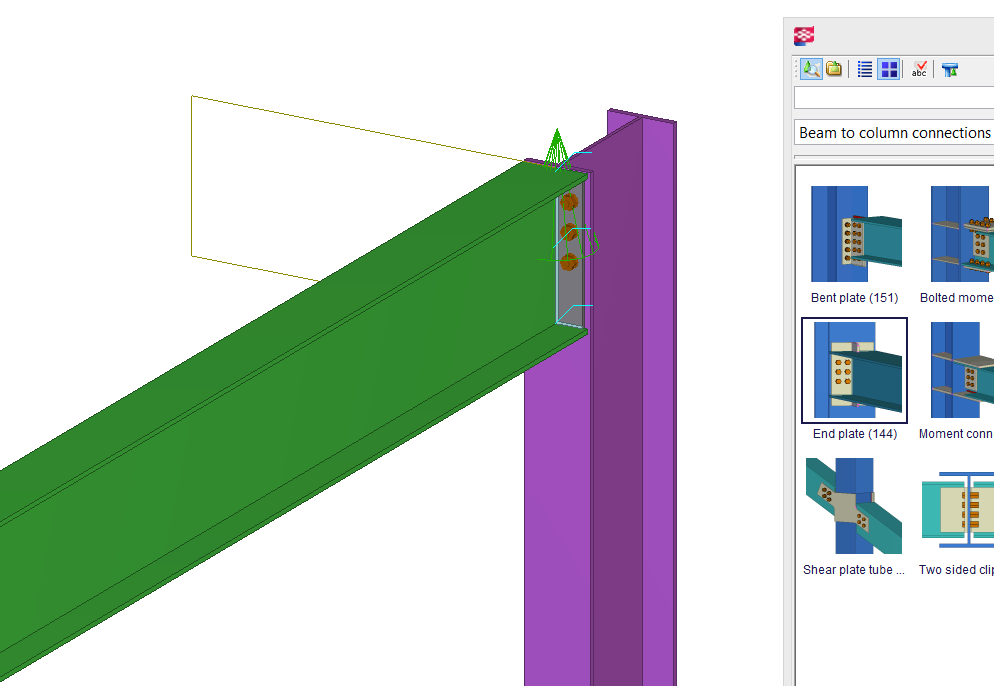The height and width of the screenshot is (686, 994).
Task: Click the Applications and Components panel icon
Action: [806, 35]
